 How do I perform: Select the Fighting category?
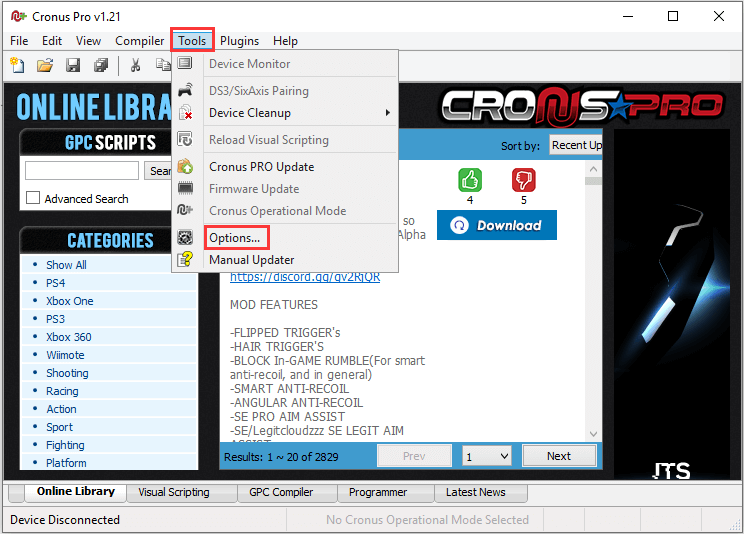(65, 445)
